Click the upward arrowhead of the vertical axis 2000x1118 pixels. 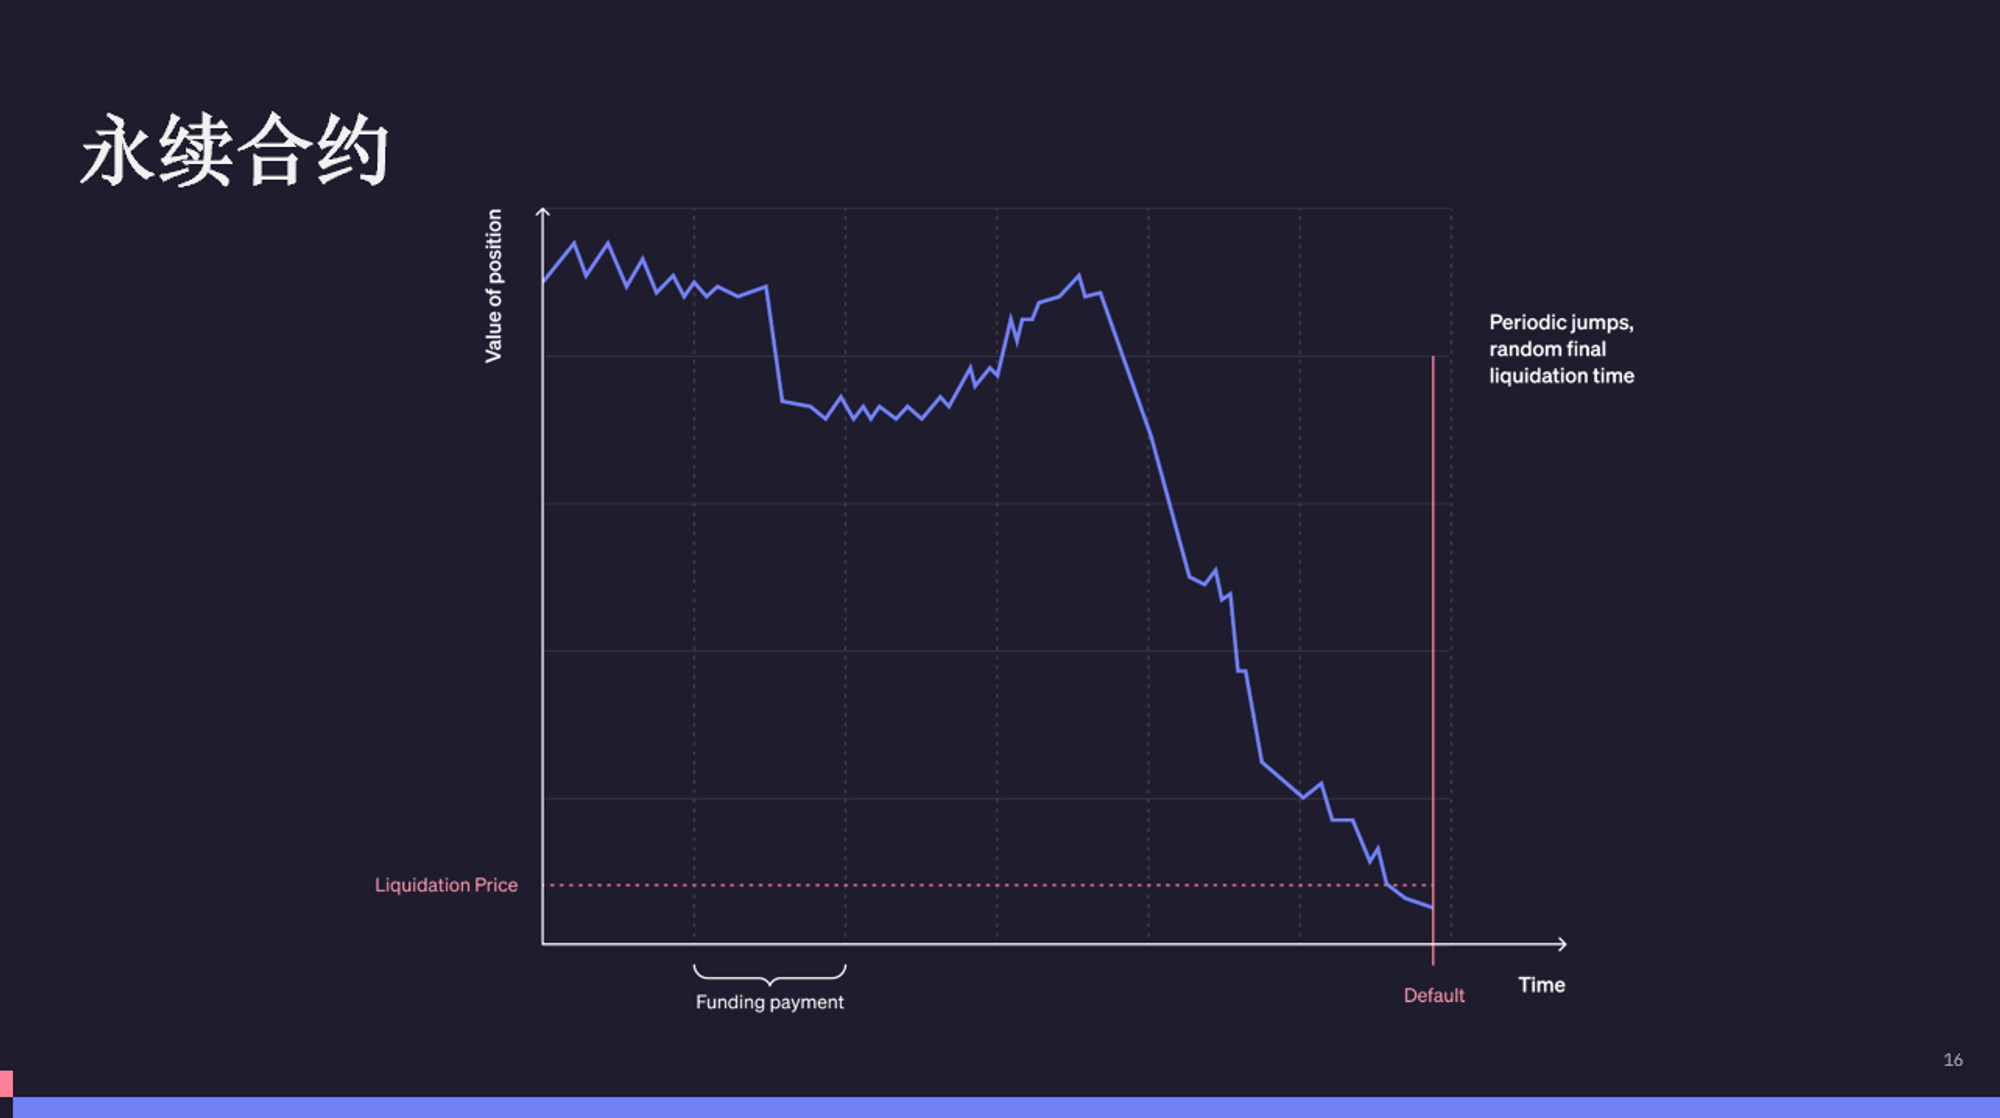(x=542, y=212)
